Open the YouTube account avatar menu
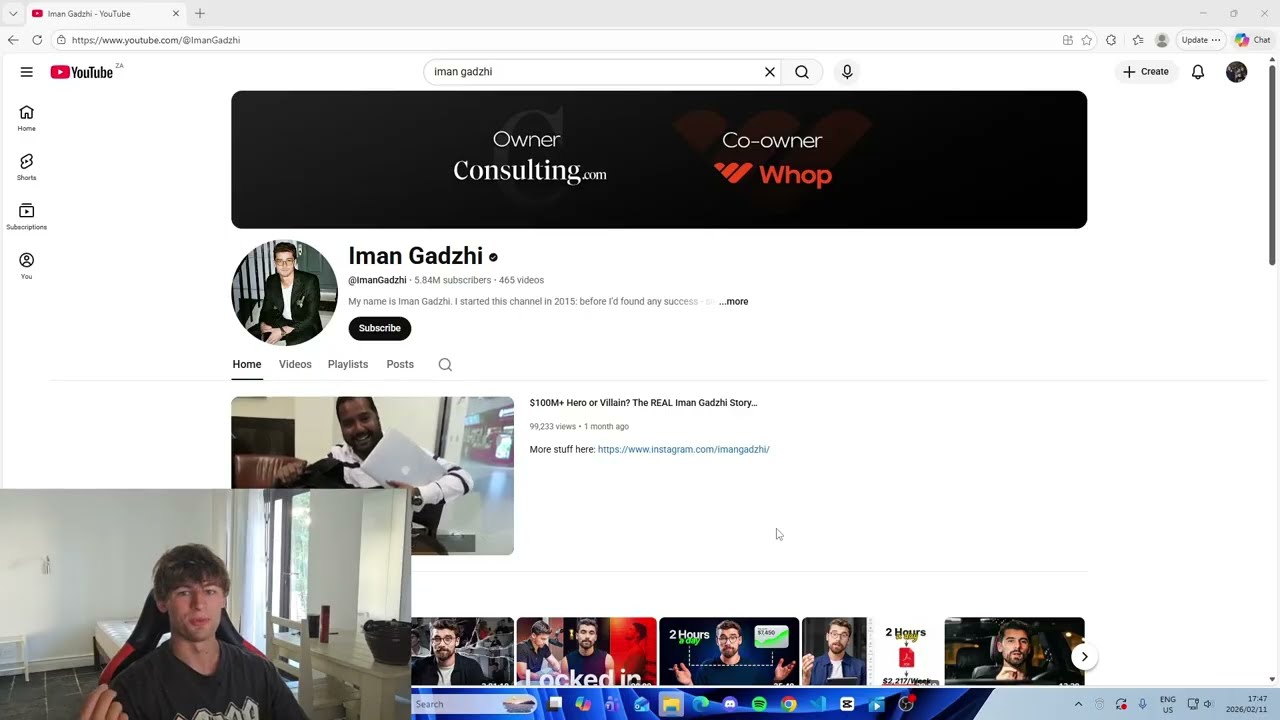This screenshot has width=1280, height=720. tap(1237, 72)
